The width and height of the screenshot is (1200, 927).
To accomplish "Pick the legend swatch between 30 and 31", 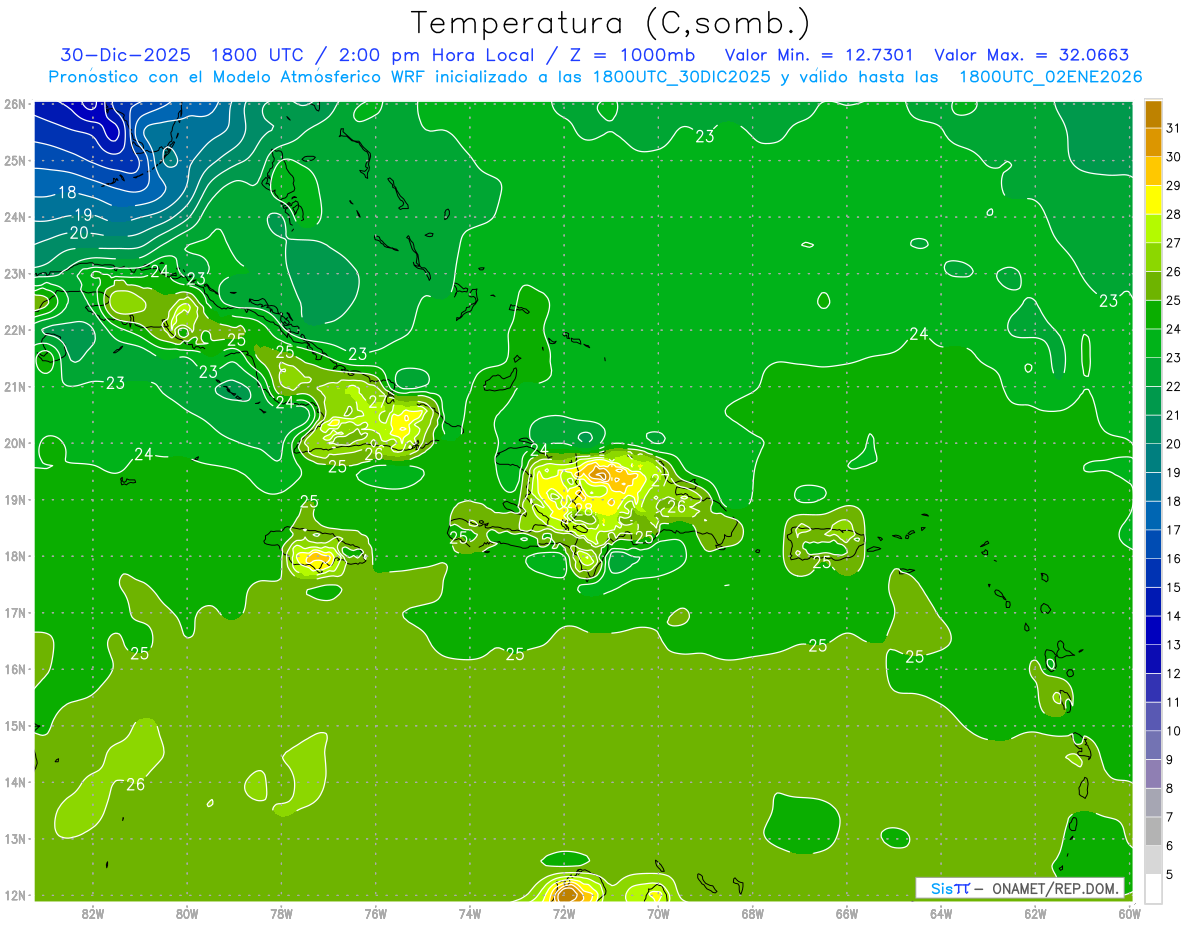I will coord(1153,143).
